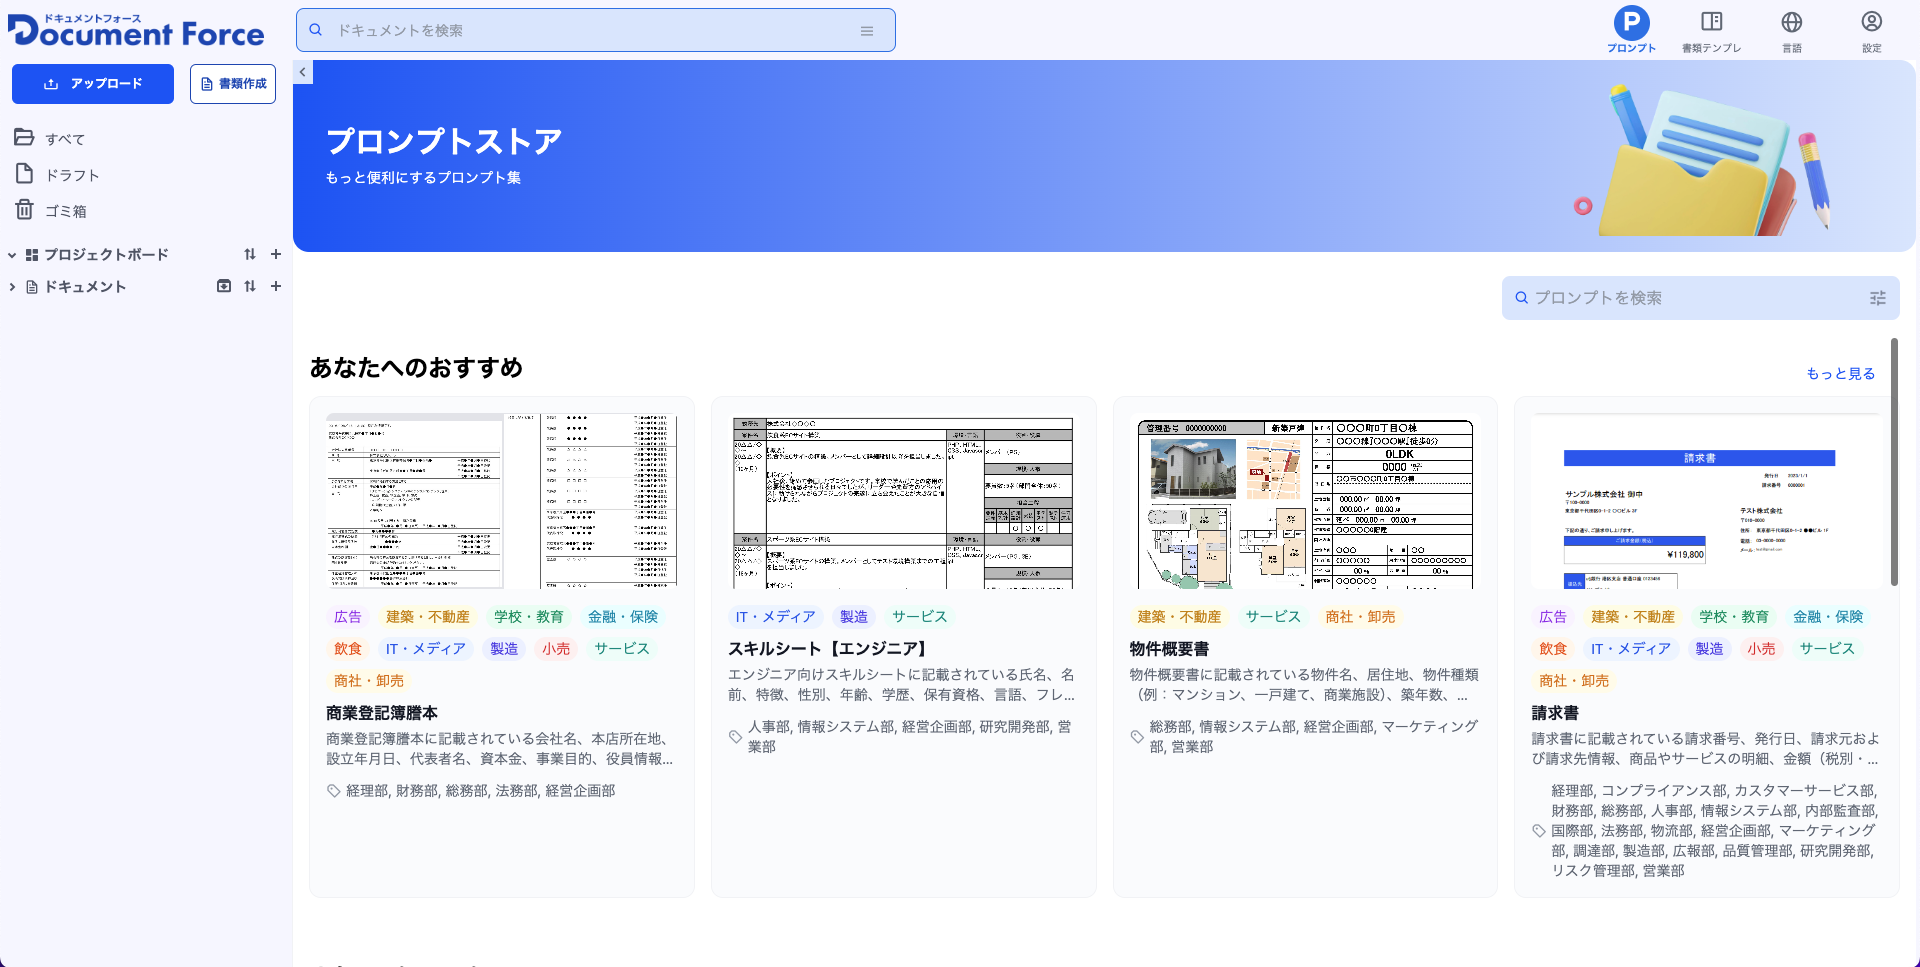Select 金融・保険 tag on 商業登記簿謄本 card
Screen dimensions: 1920x967
click(623, 617)
